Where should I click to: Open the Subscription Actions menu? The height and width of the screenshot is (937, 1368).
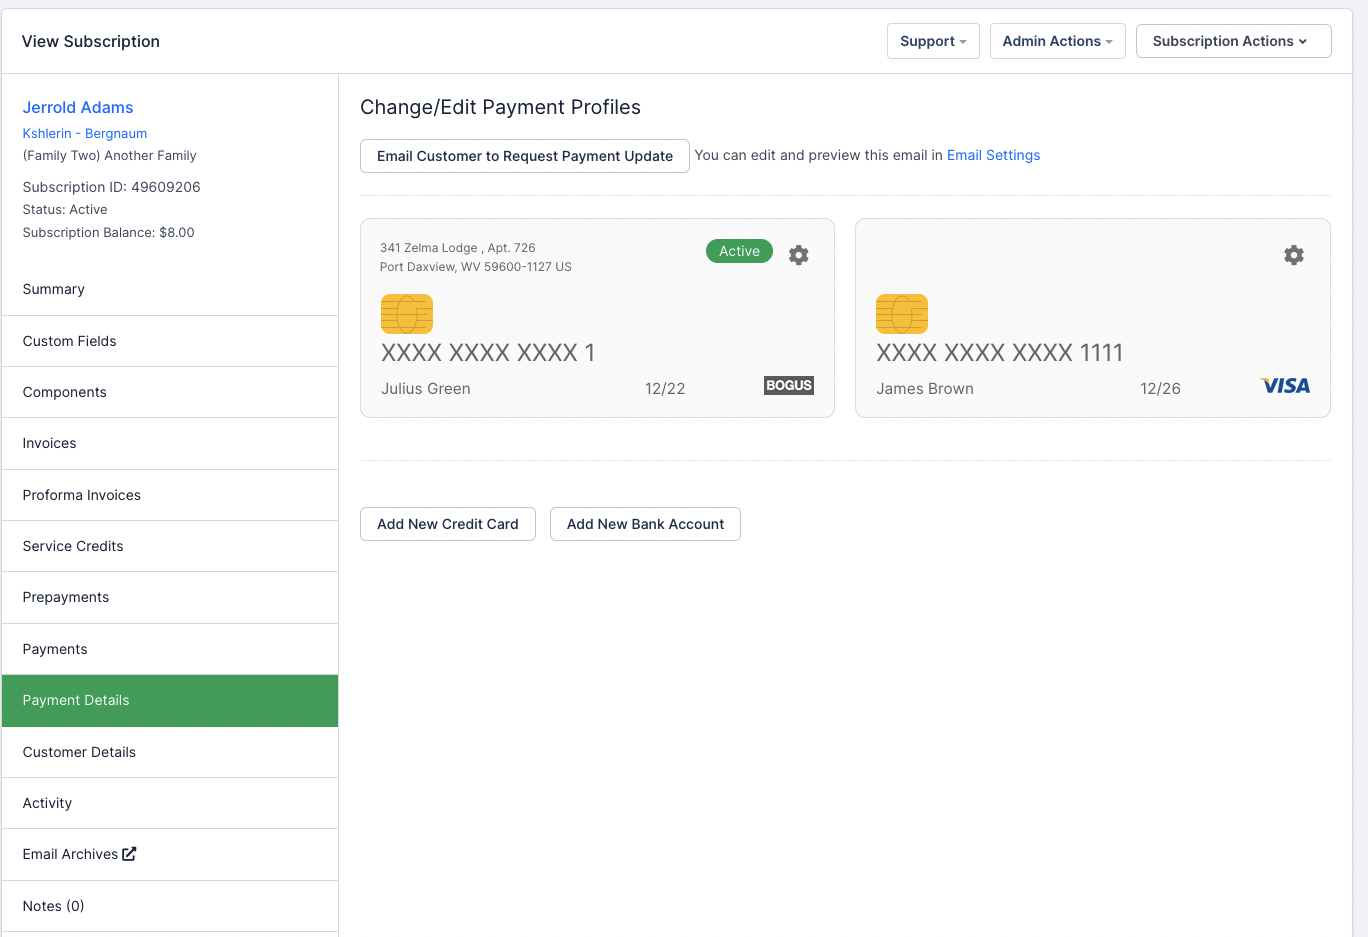coord(1233,41)
